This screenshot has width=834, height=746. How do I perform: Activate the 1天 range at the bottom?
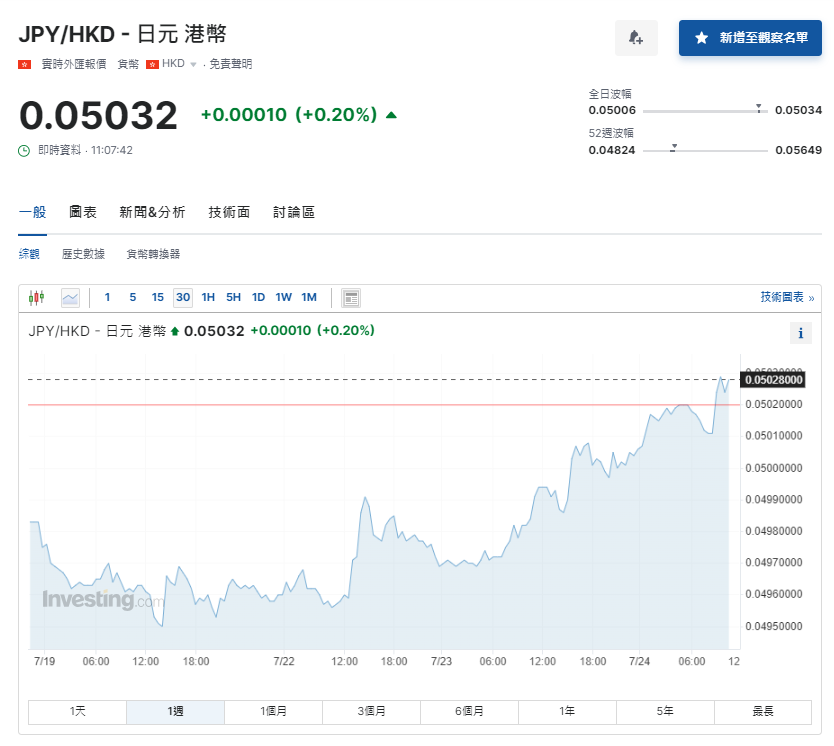coord(77,711)
